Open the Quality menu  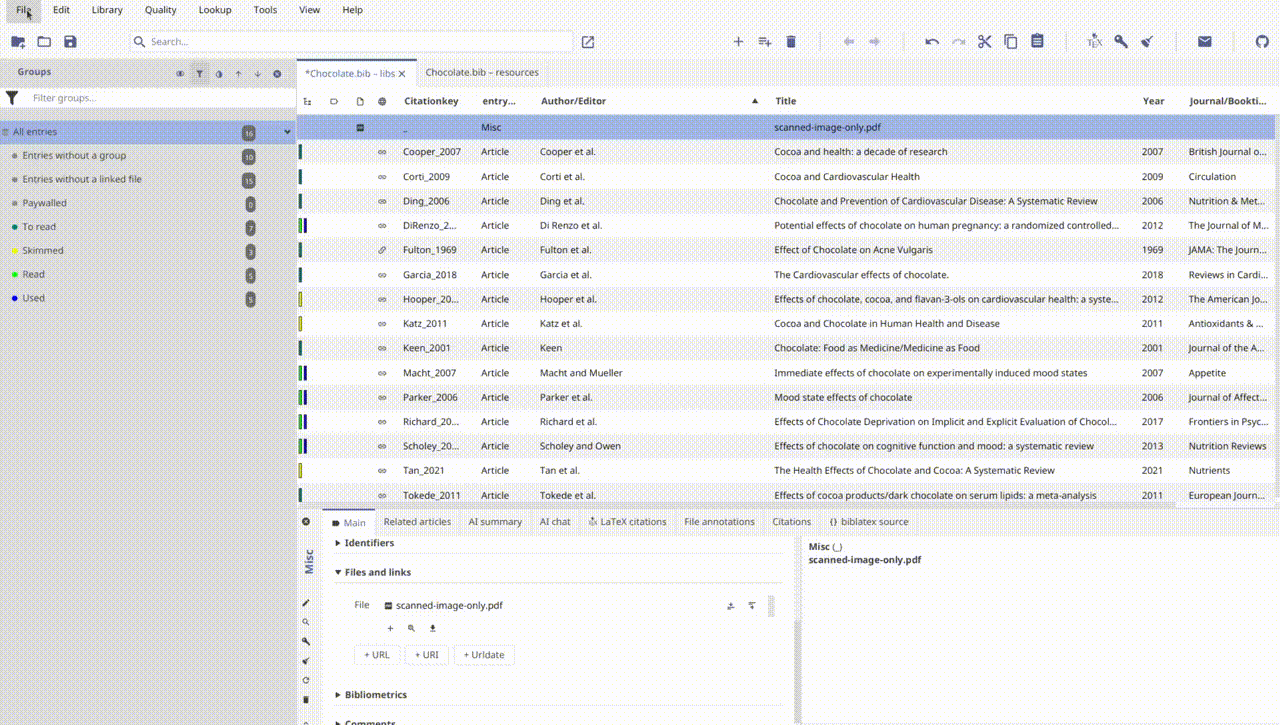pos(160,10)
